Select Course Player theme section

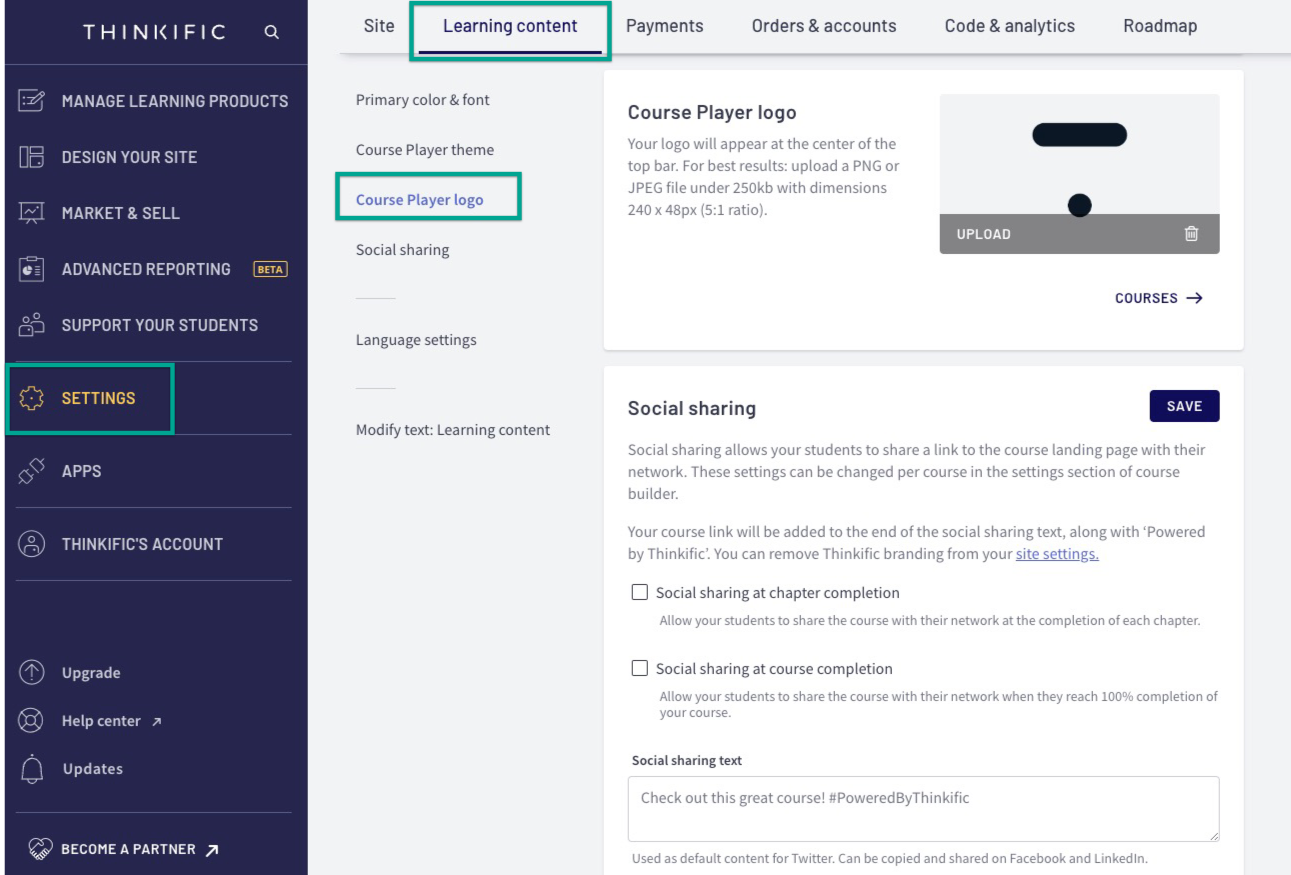pos(425,150)
